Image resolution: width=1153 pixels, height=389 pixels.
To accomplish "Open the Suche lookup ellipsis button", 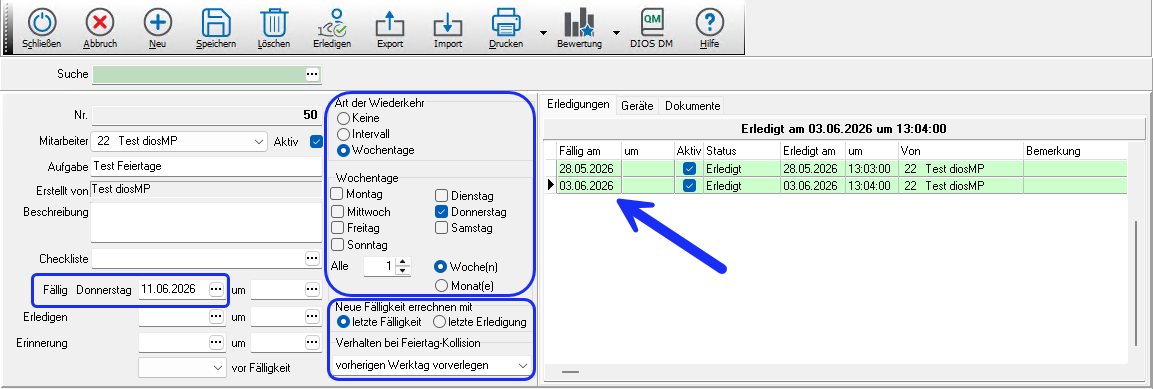I will [313, 74].
